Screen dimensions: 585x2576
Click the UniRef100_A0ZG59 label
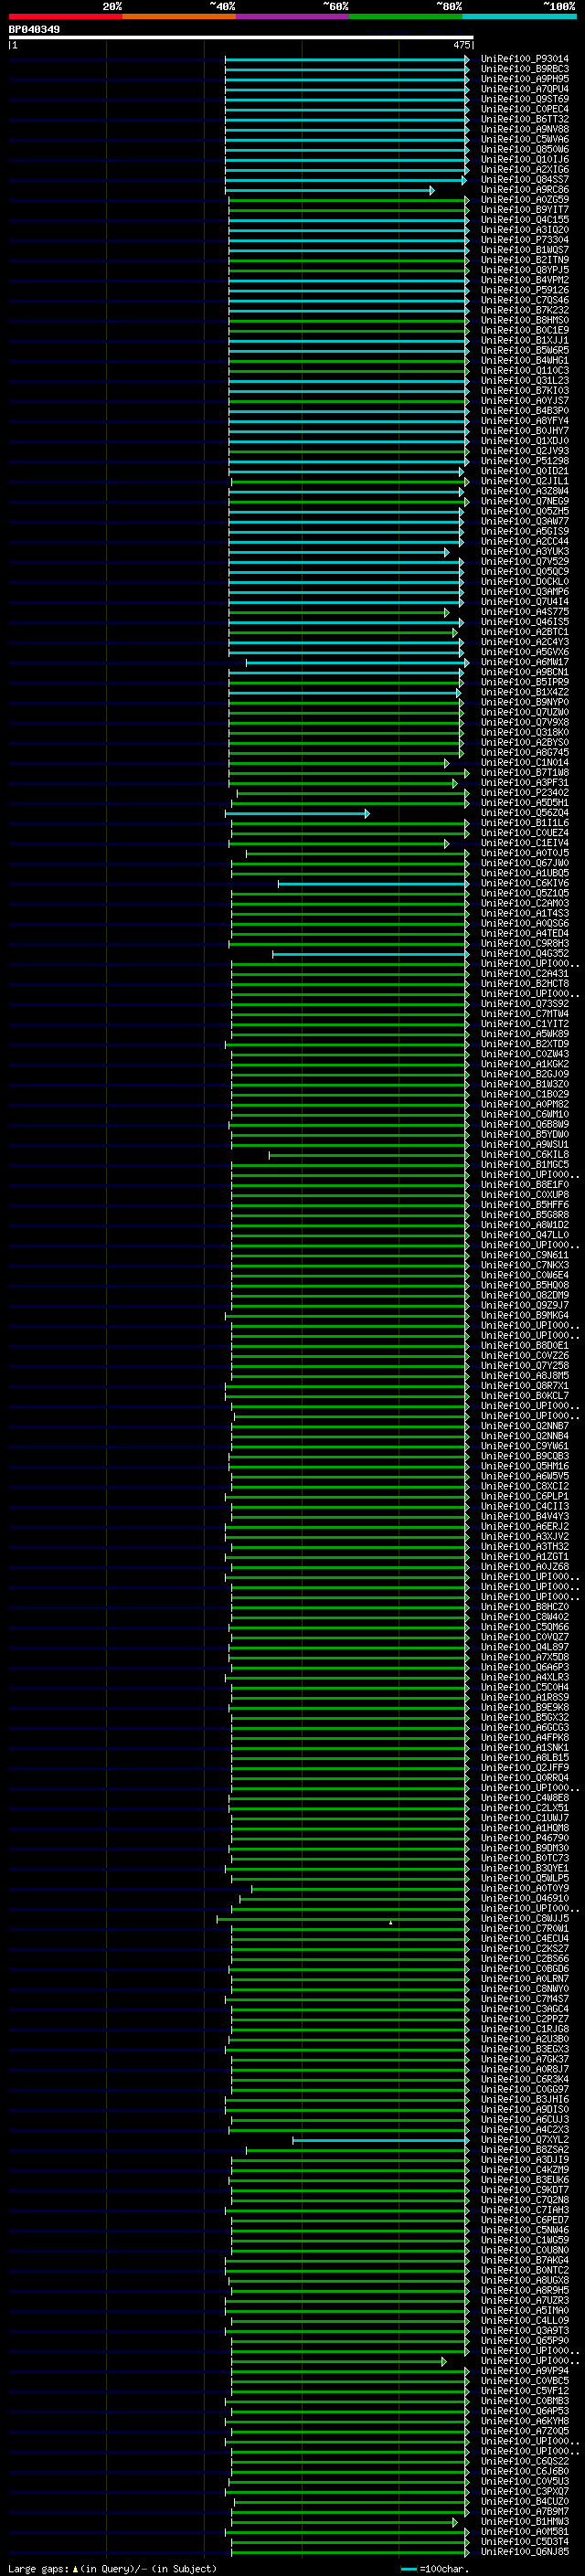click(524, 200)
